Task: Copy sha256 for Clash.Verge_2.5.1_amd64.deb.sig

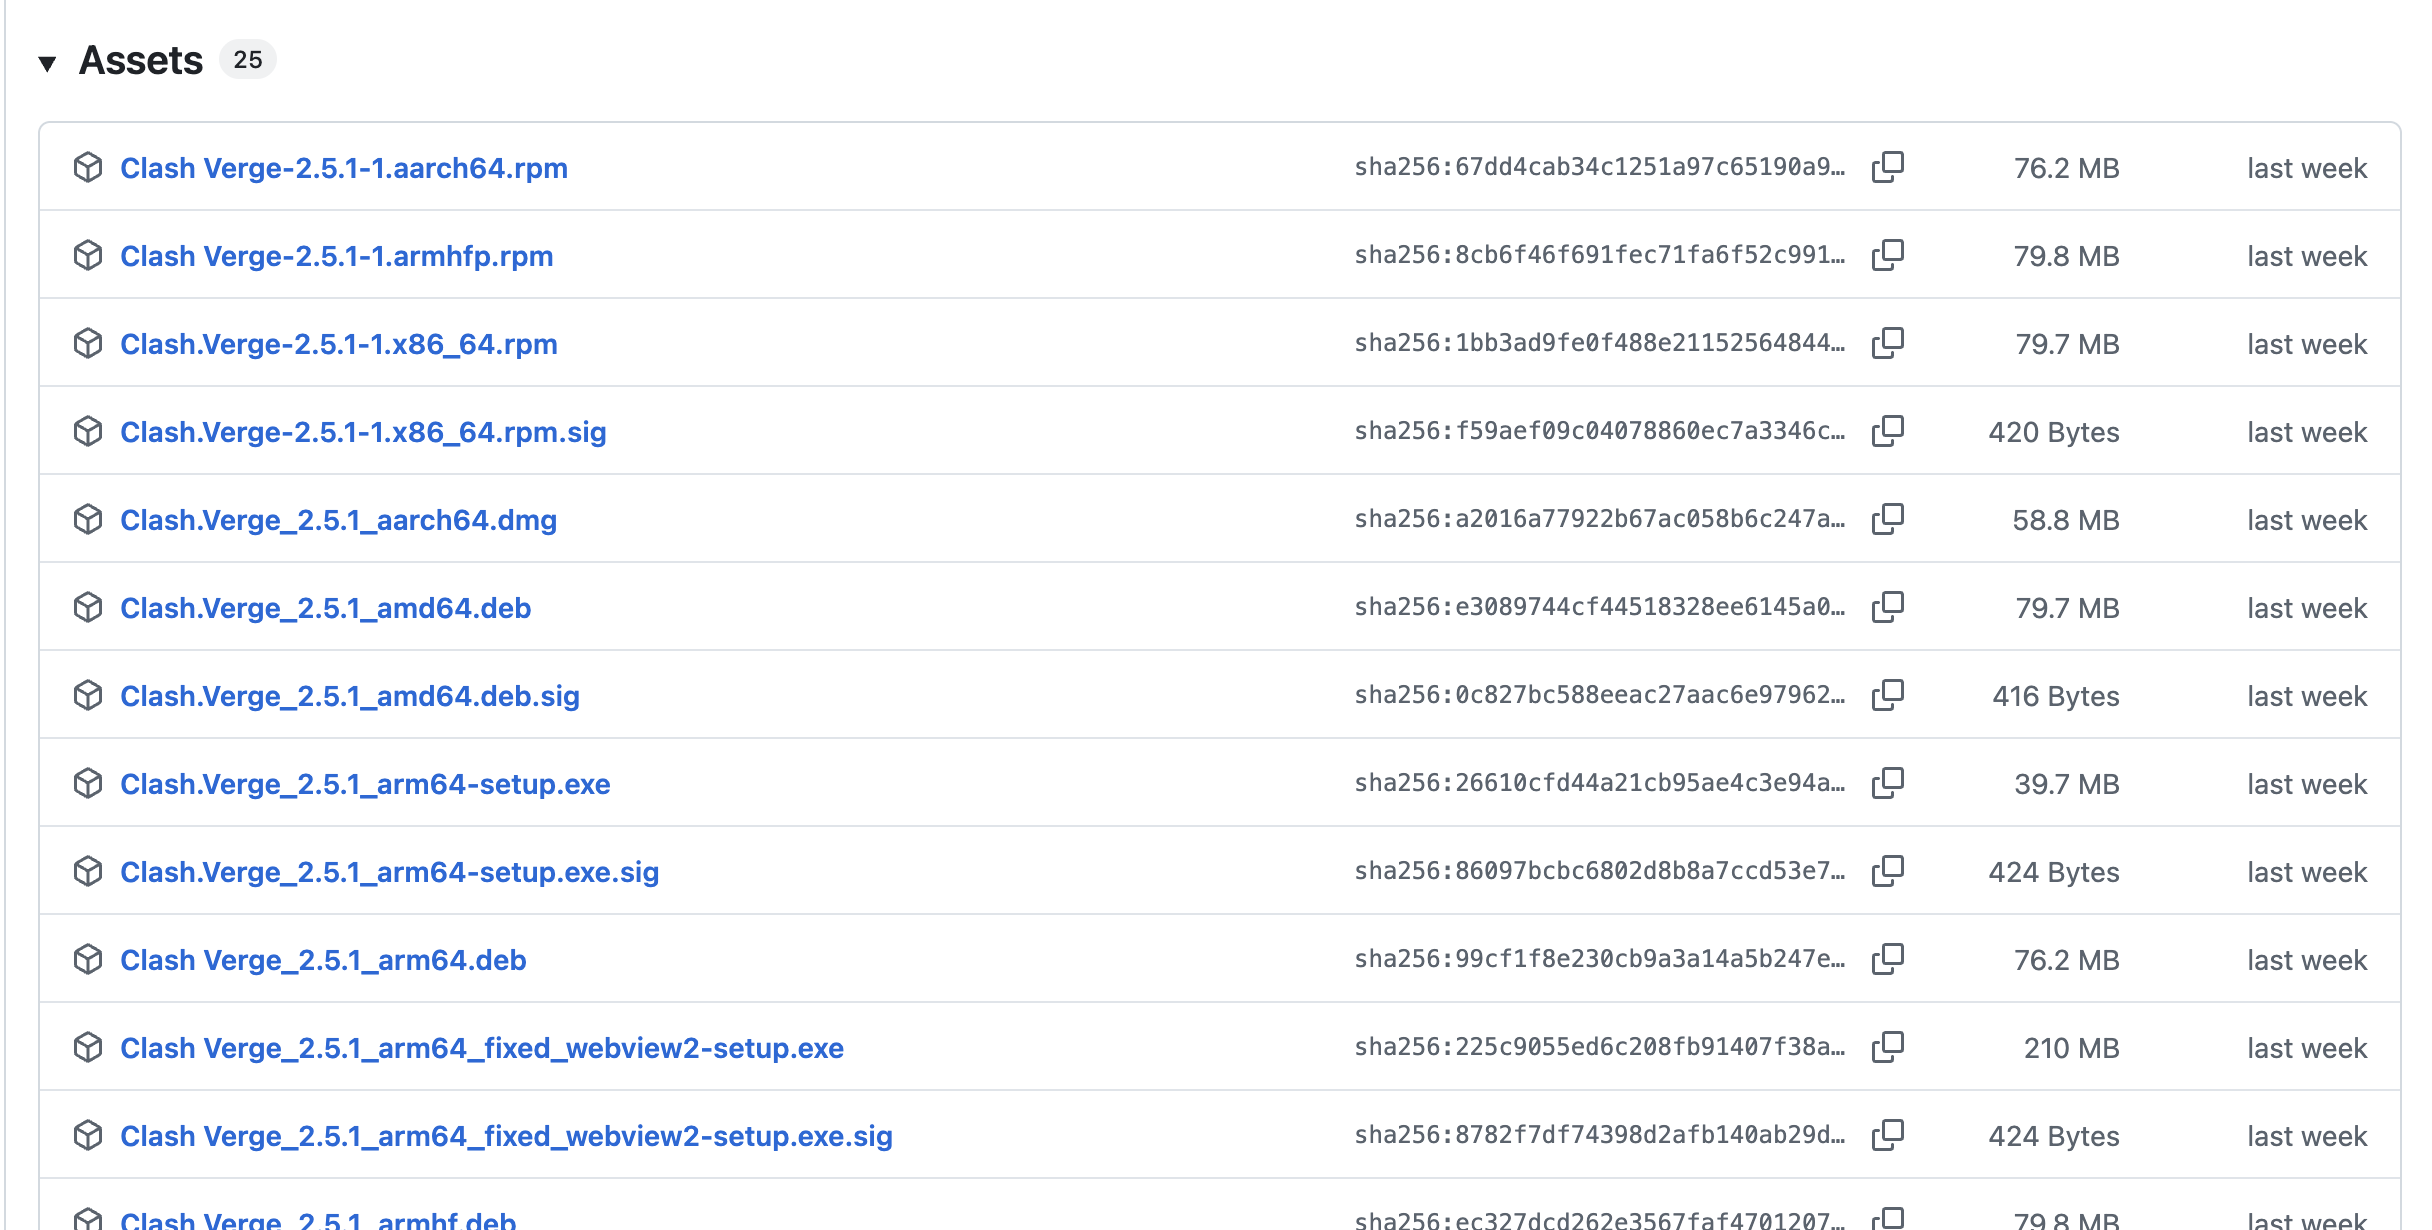Action: tap(1888, 695)
